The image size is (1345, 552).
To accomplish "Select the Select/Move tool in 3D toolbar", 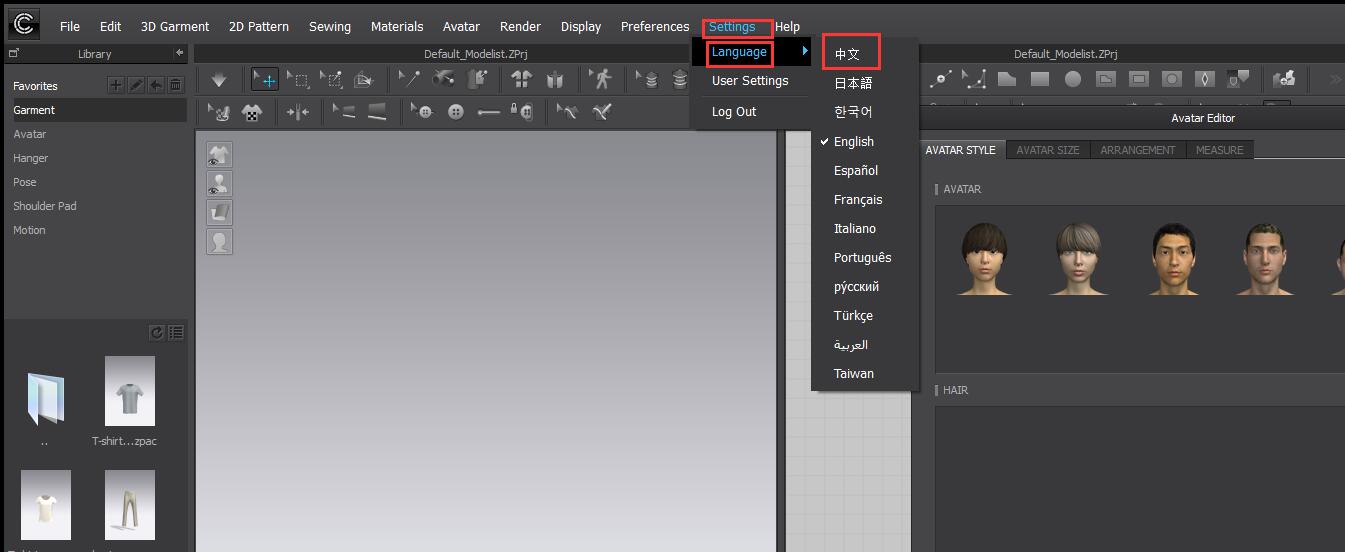I will (264, 80).
